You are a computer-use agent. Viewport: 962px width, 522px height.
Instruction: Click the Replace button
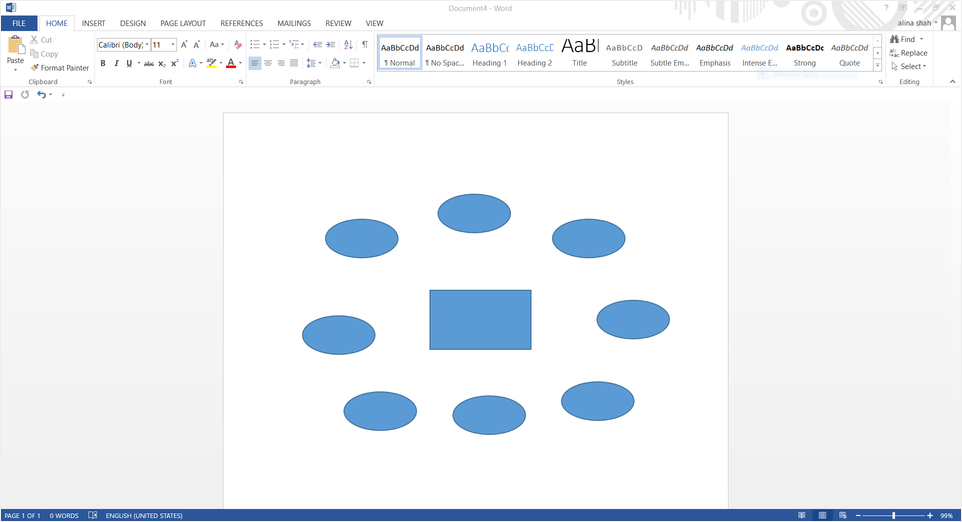tap(908, 53)
